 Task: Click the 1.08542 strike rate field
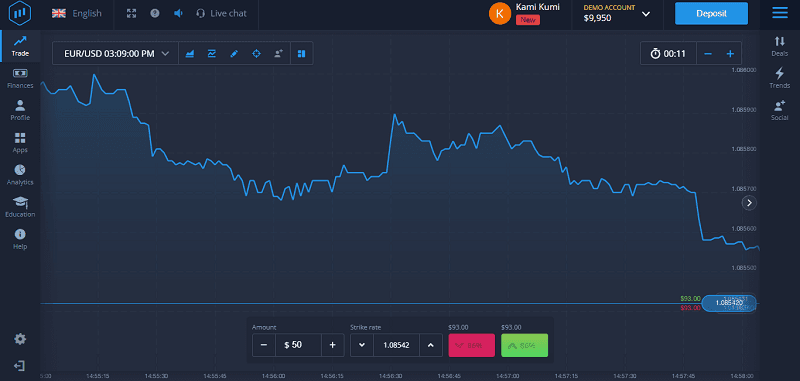[x=396, y=345]
